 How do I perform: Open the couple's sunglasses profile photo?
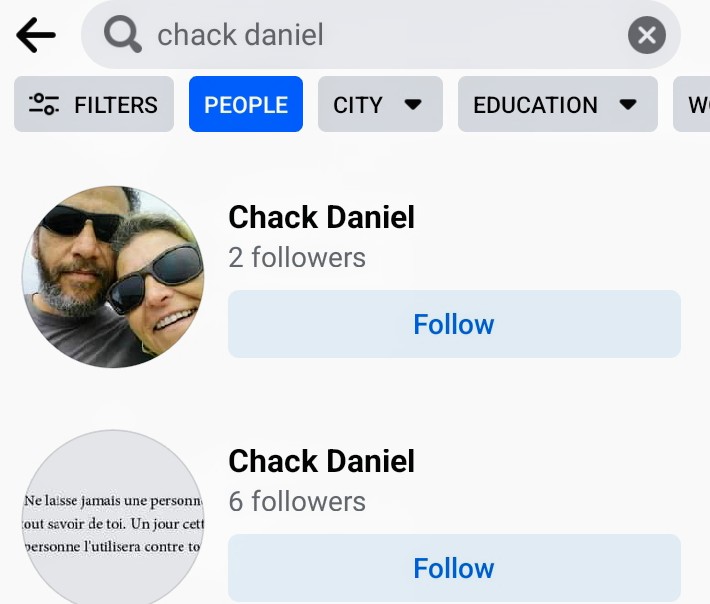[113, 277]
